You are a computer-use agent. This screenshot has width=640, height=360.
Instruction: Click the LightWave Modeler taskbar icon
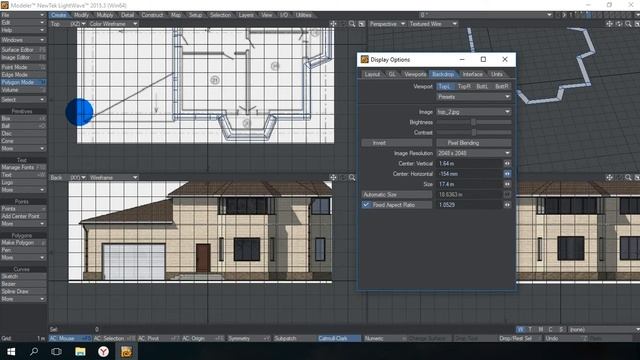pos(126,351)
